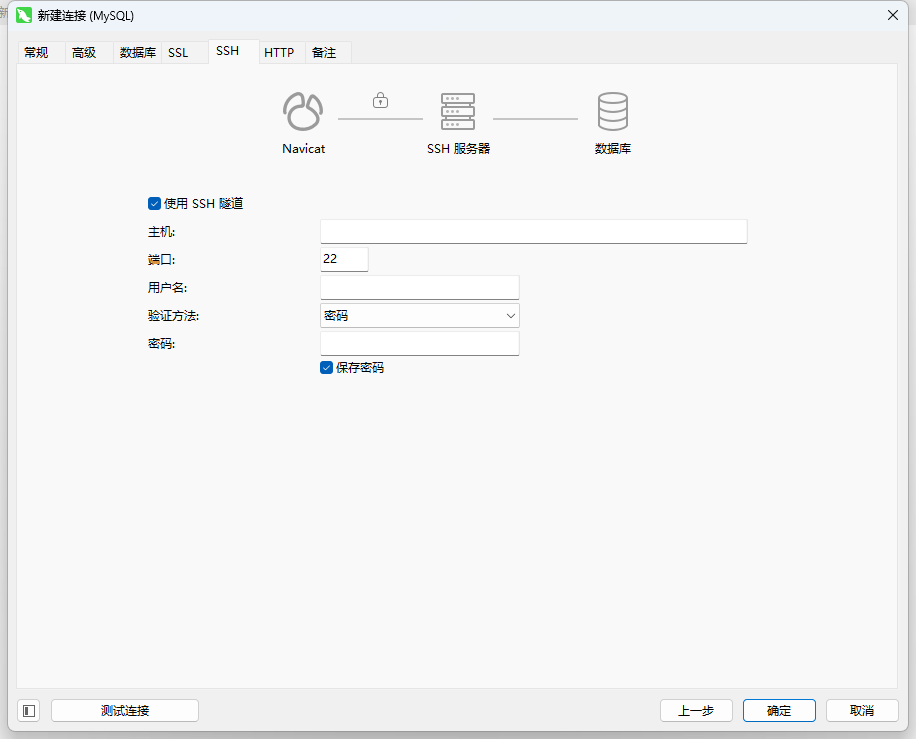Toggle the 保存密码 checkbox
The image size is (916, 739).
(327, 367)
